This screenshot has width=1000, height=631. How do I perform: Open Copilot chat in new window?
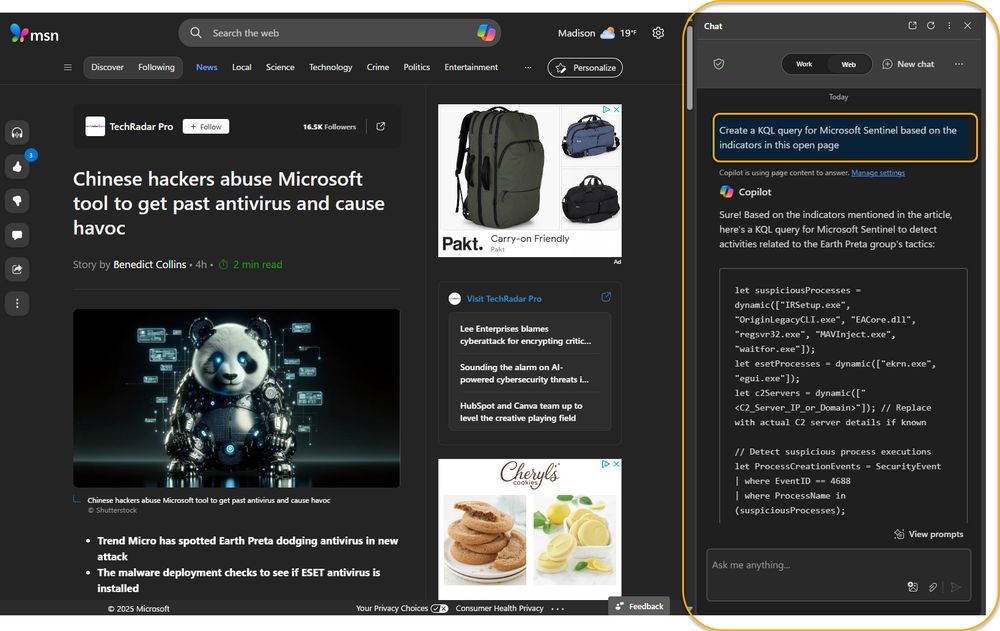pos(913,26)
